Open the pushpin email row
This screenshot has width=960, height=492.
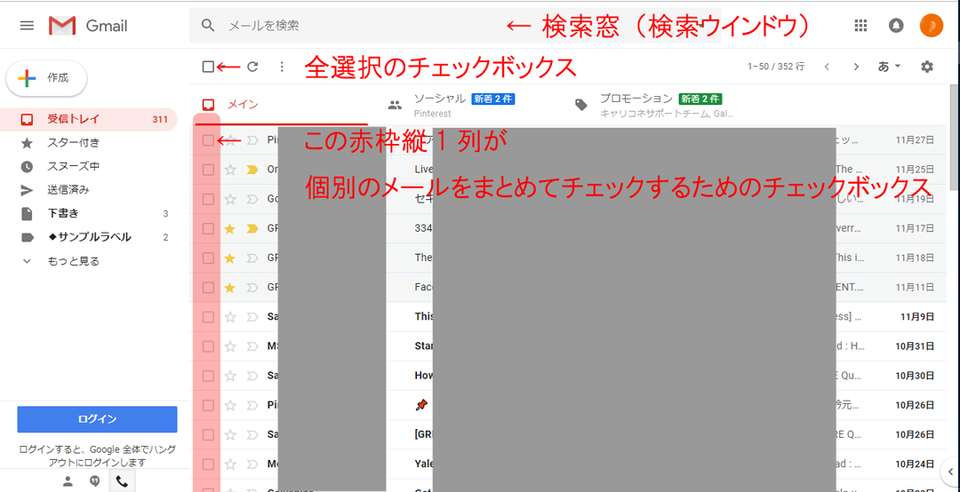567,405
